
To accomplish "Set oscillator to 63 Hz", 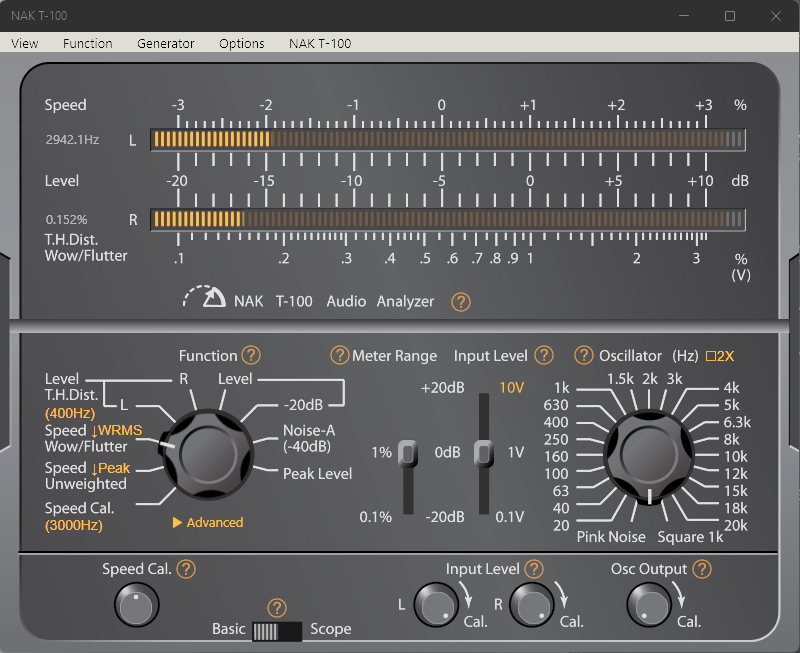I will click(x=561, y=491).
